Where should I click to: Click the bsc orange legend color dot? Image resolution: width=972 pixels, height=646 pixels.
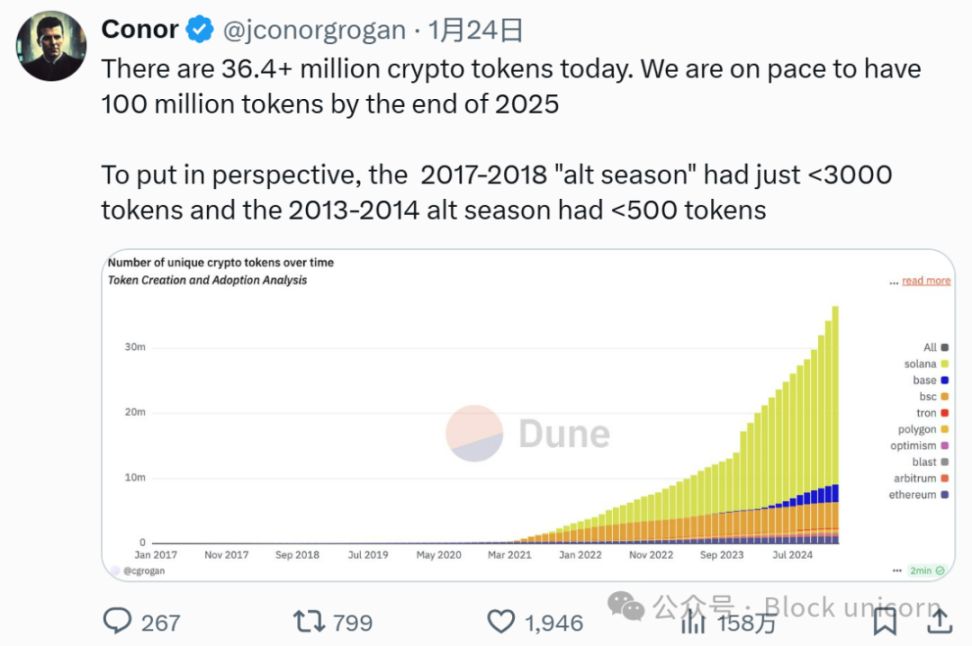(x=945, y=397)
